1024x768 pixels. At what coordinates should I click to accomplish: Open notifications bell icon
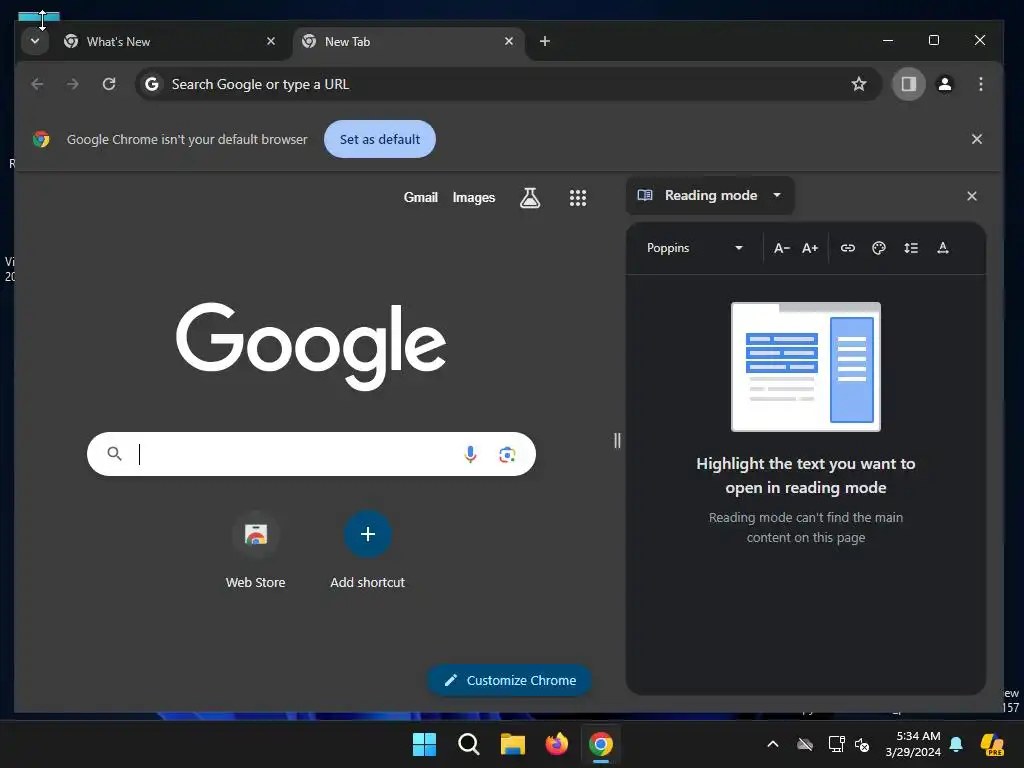(956, 744)
